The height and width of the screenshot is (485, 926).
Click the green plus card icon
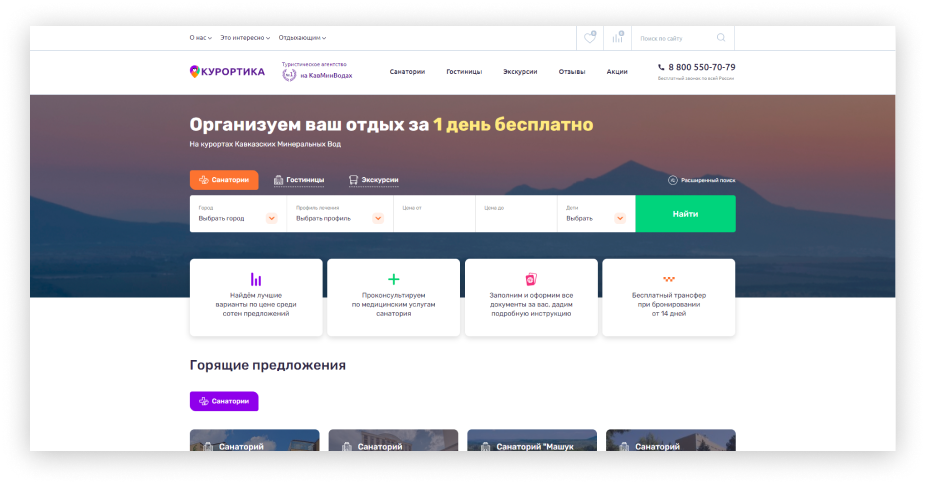pos(393,280)
